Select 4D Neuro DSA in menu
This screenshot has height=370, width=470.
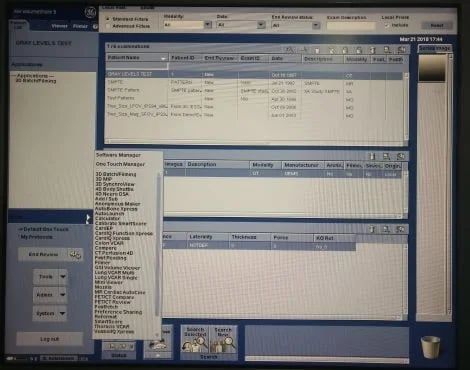[112, 194]
